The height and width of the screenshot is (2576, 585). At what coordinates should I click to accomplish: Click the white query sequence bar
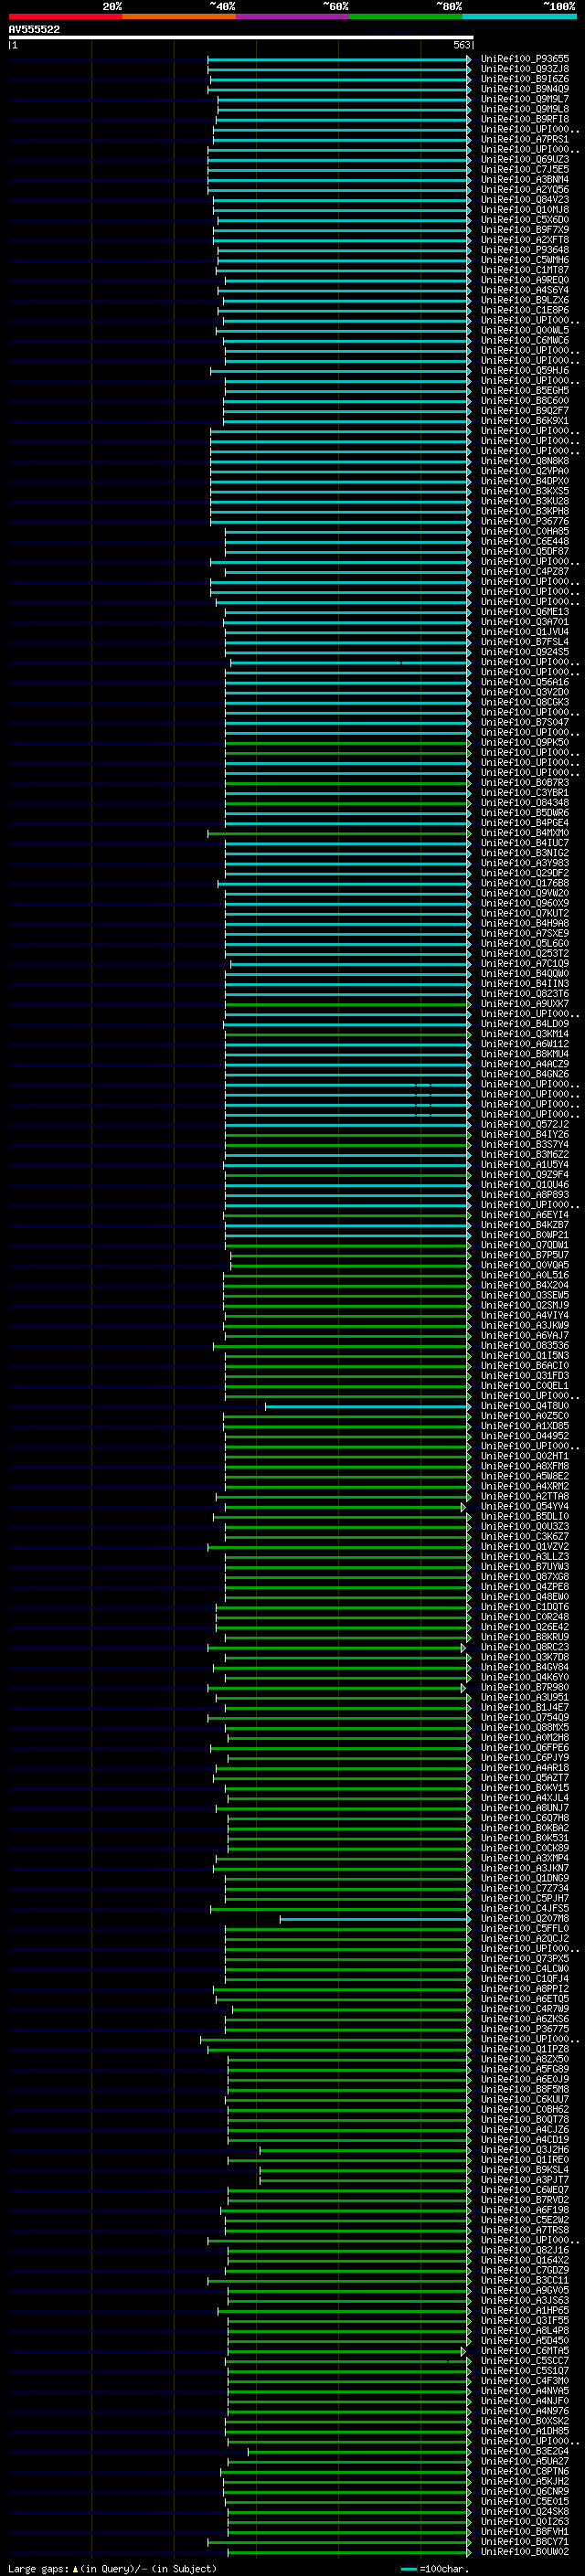point(241,37)
